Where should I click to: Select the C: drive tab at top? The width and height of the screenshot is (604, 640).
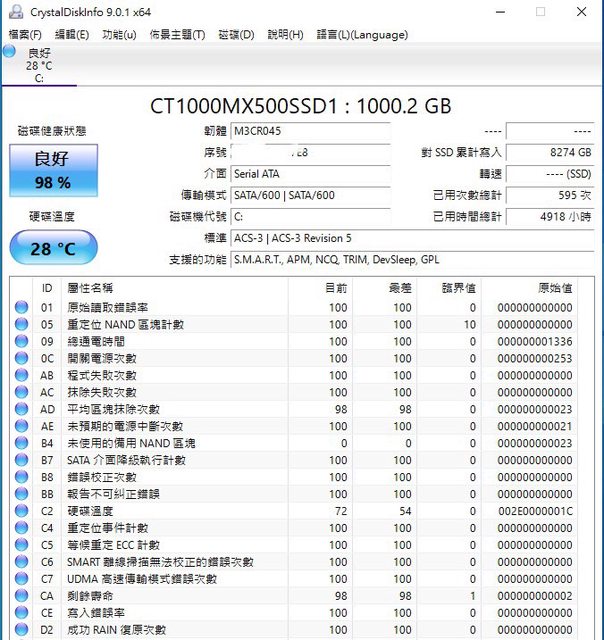pos(39,65)
